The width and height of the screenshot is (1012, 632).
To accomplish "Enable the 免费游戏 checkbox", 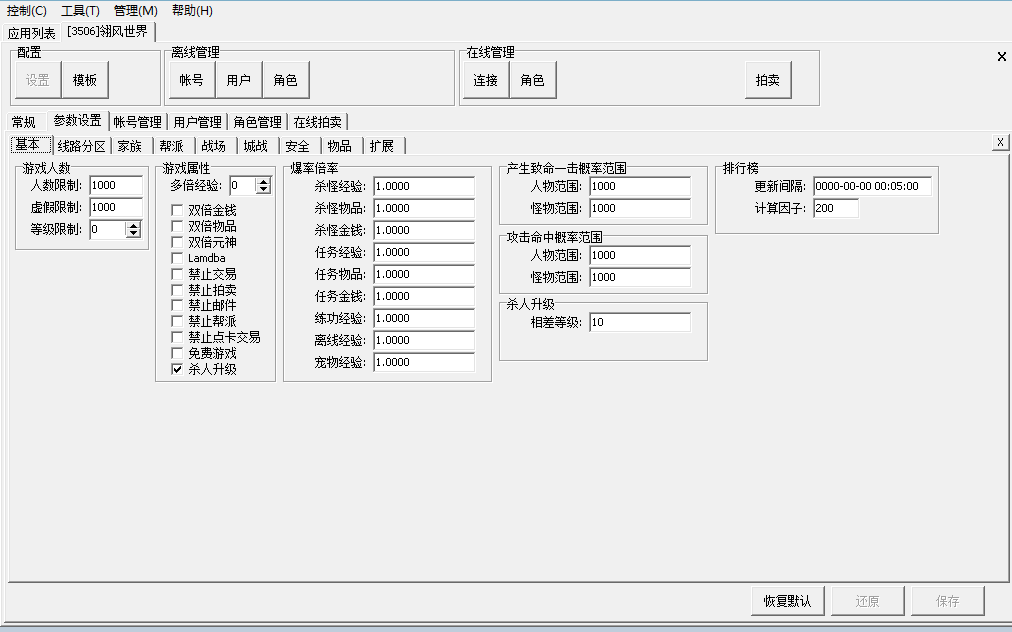I will pyautogui.click(x=177, y=353).
